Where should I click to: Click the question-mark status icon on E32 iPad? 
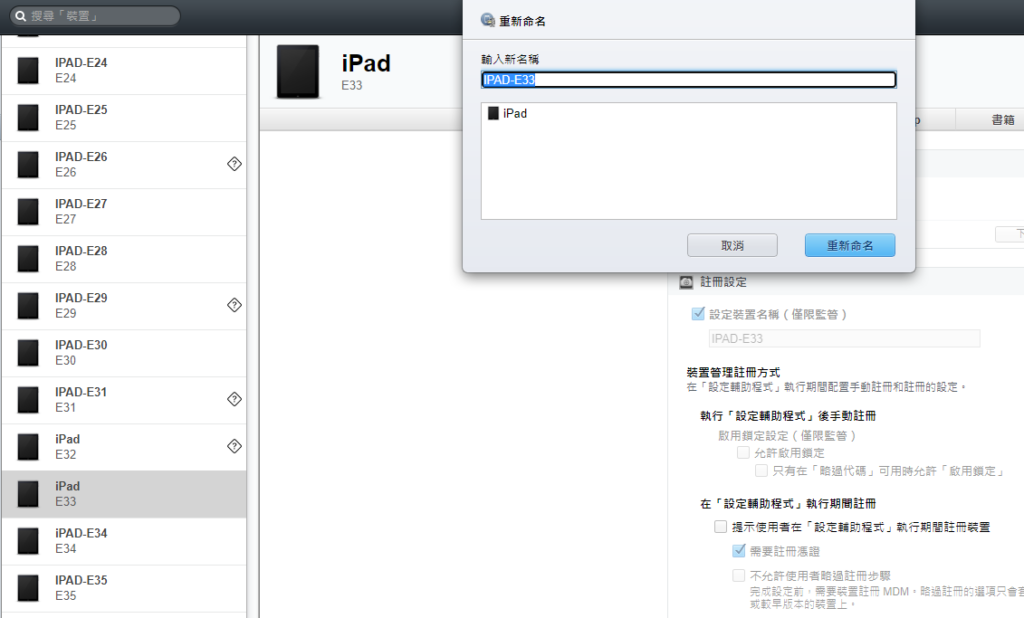tap(234, 446)
